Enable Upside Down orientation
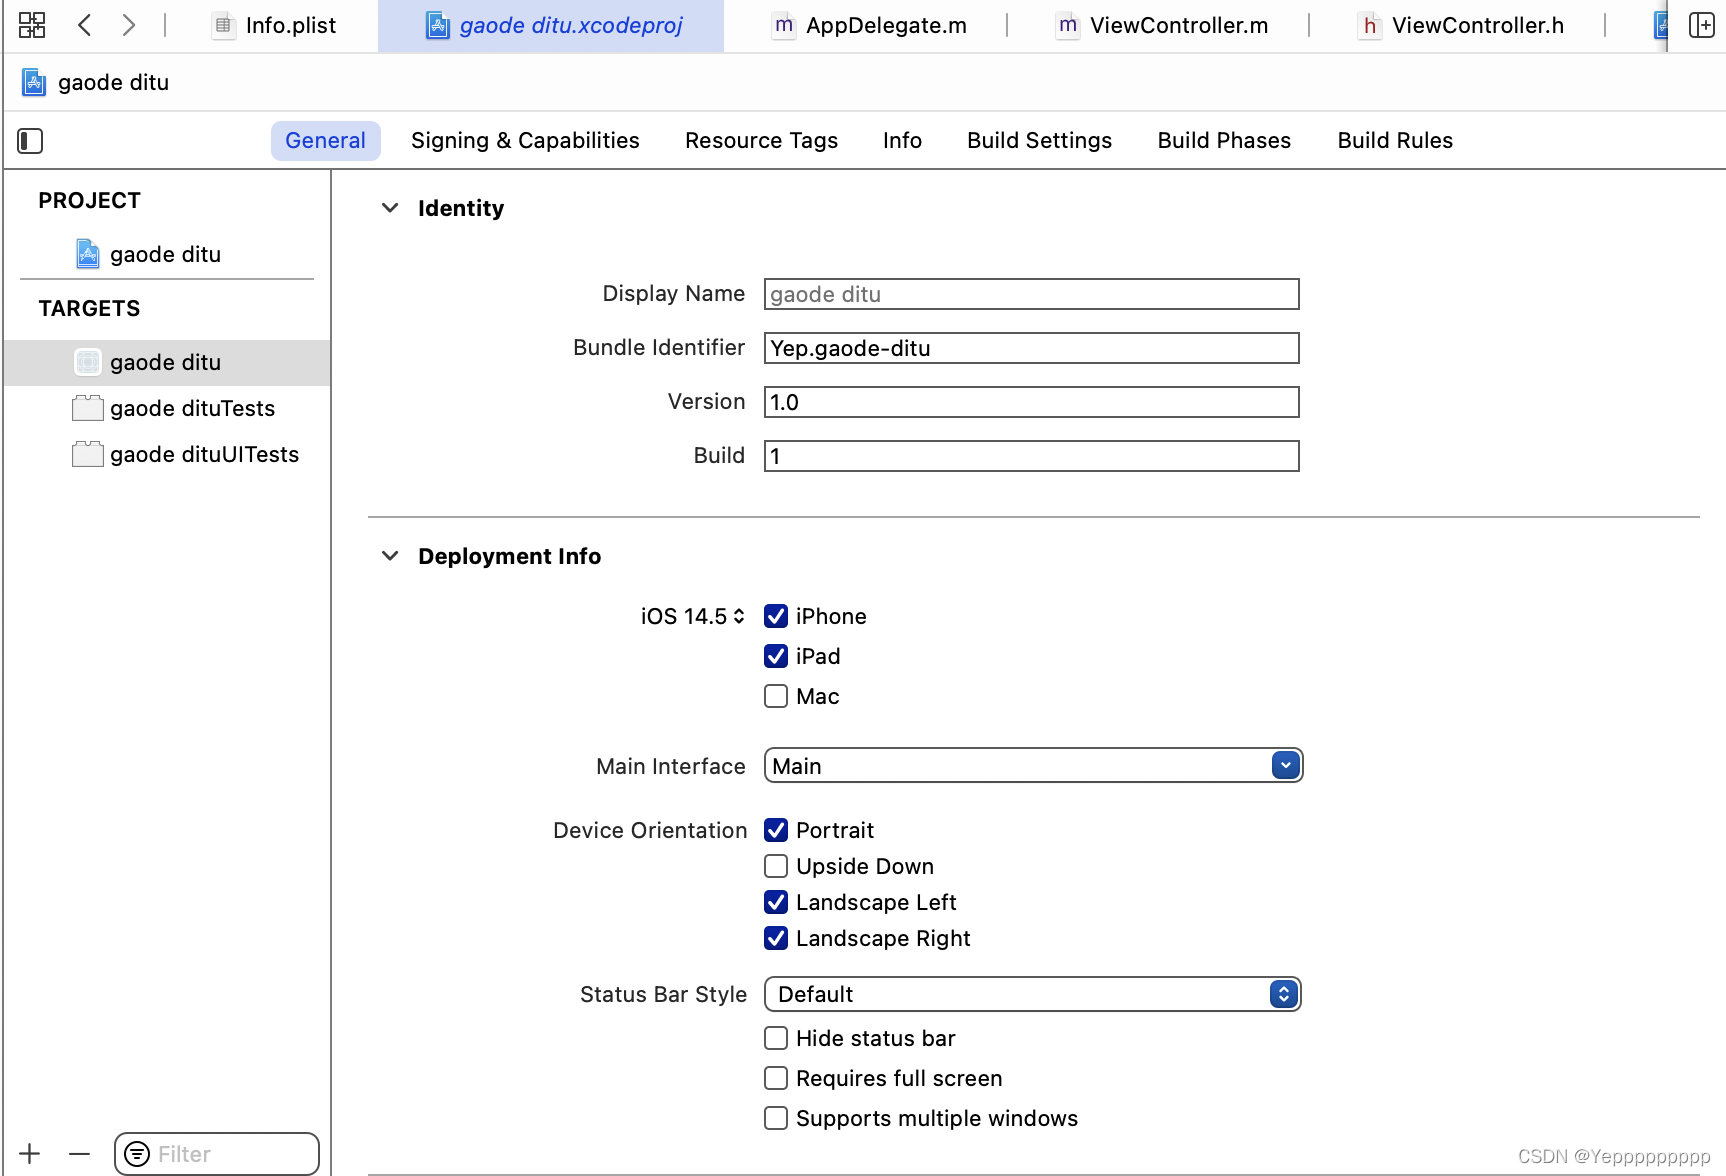 [x=776, y=866]
